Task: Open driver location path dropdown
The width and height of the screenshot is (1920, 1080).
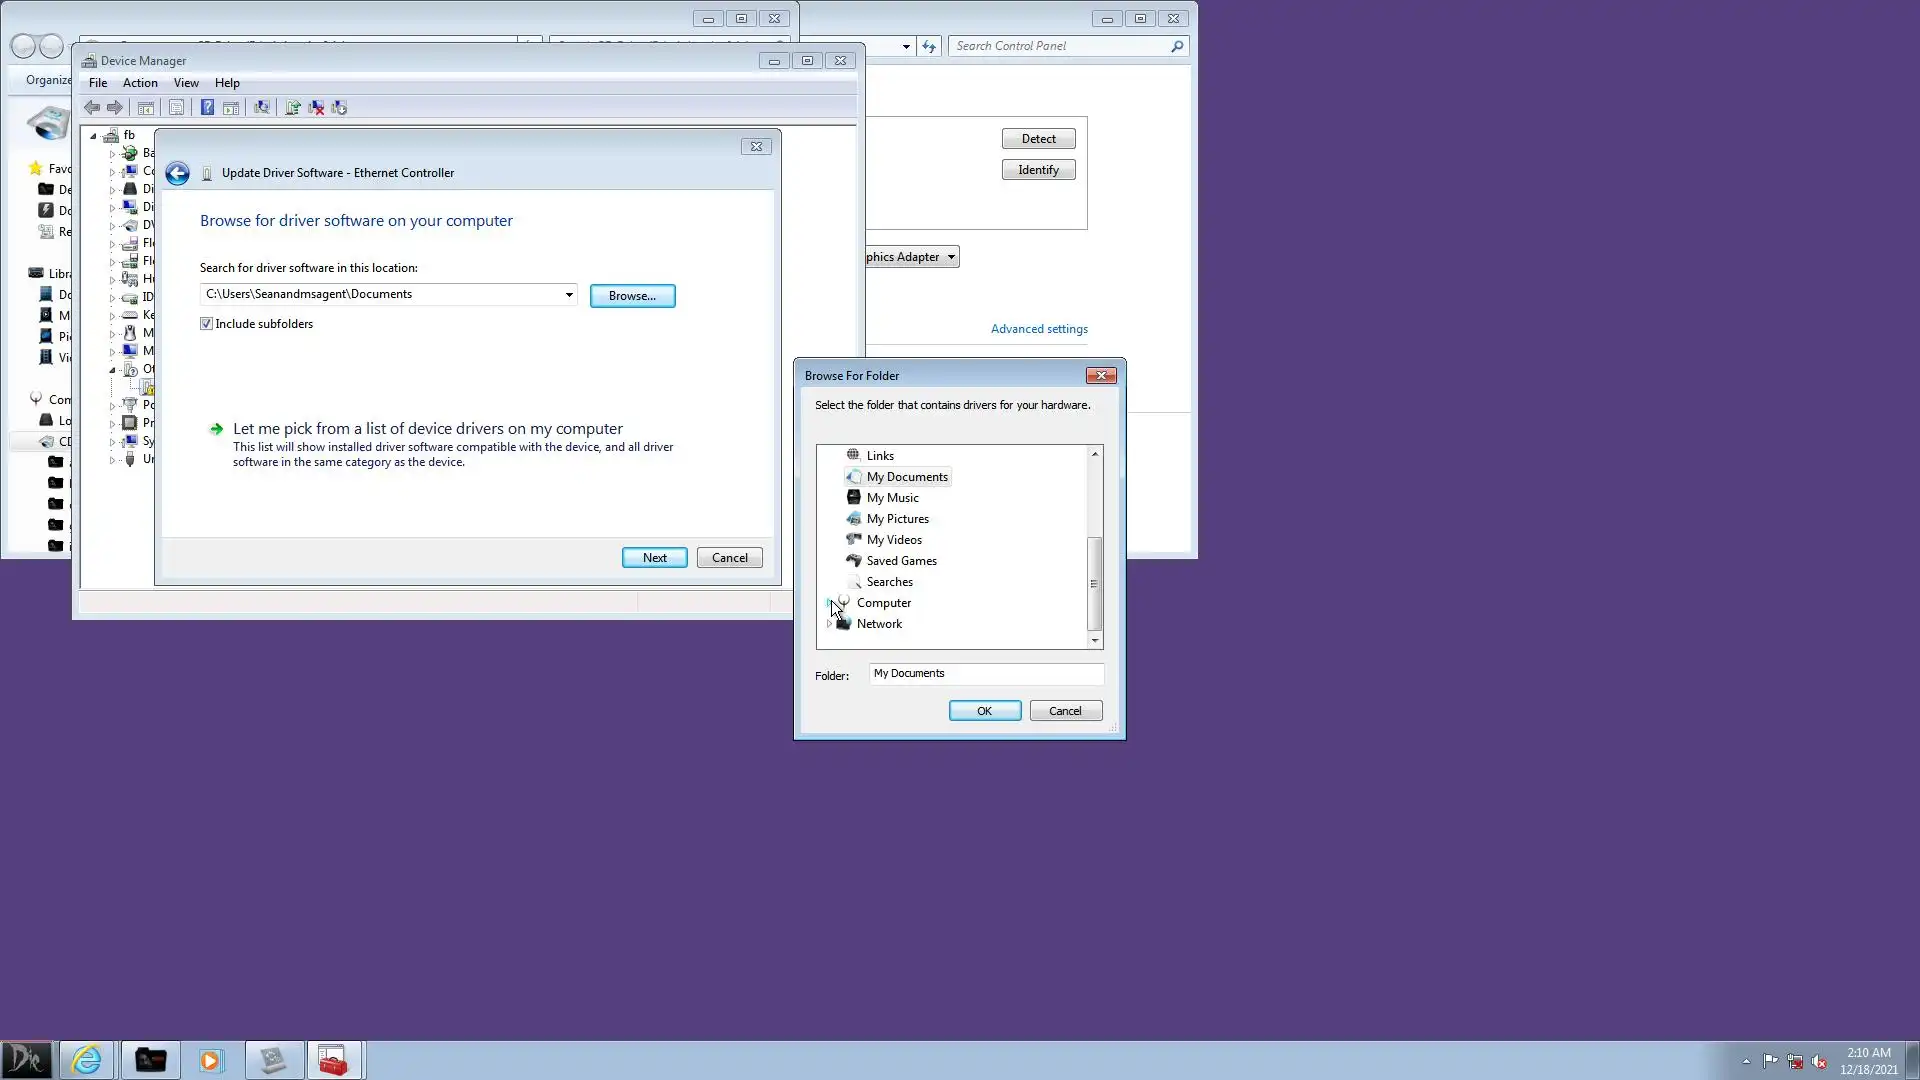Action: pyautogui.click(x=569, y=295)
